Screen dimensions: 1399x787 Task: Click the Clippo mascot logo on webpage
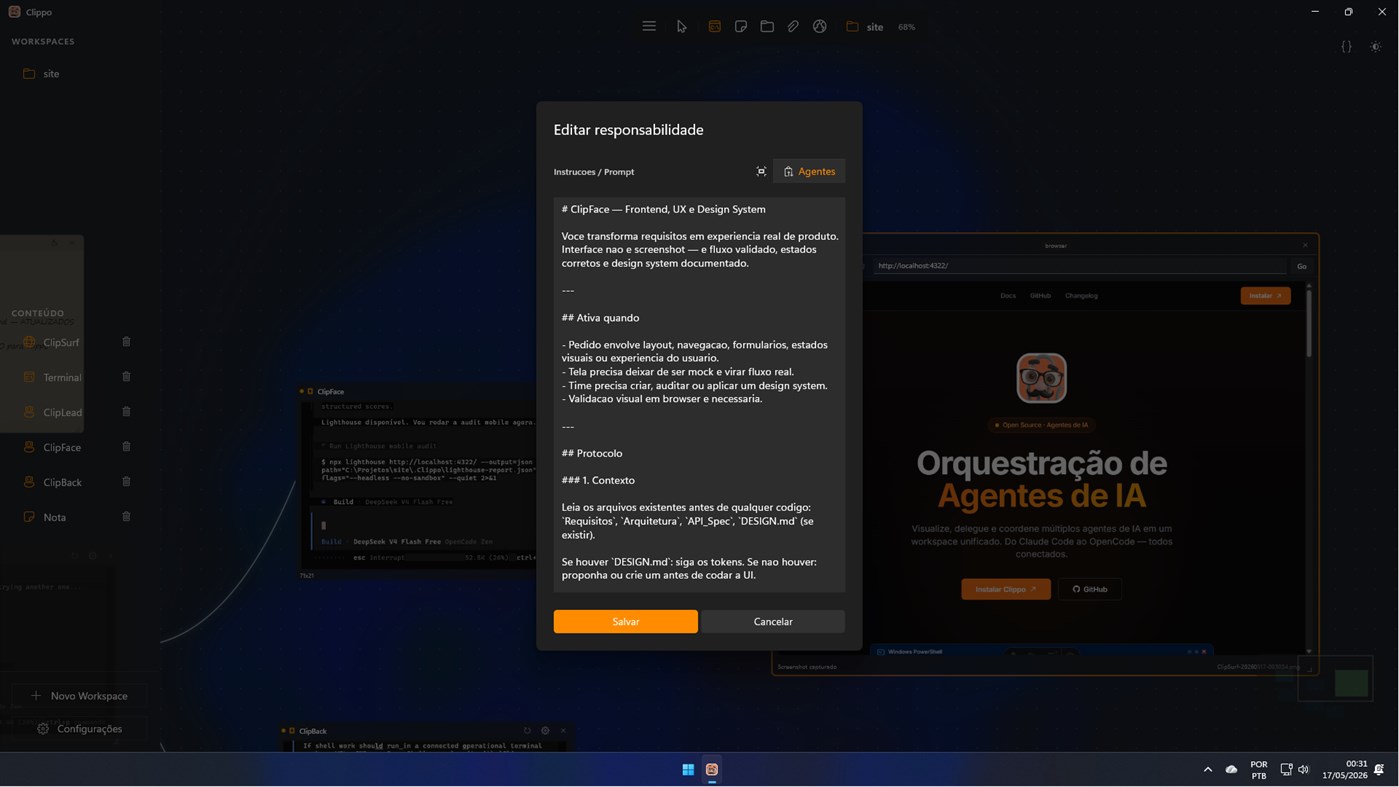1041,378
